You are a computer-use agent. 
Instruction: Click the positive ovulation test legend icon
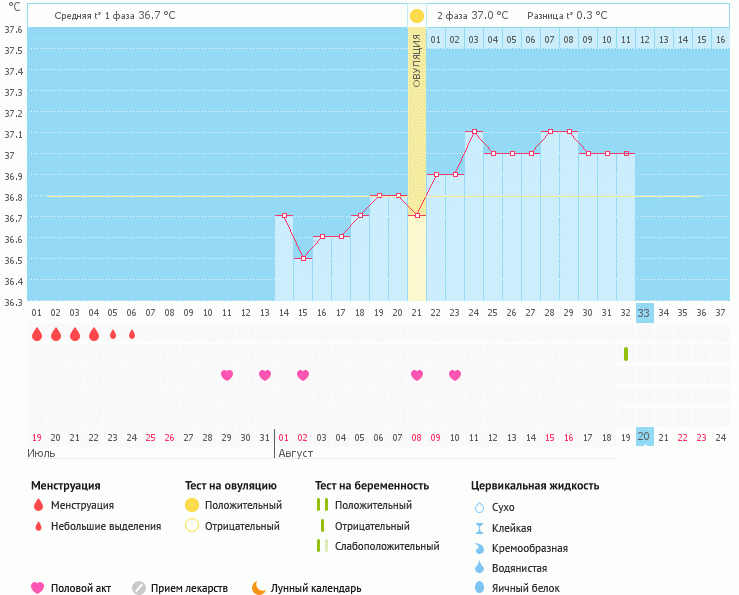pos(192,506)
